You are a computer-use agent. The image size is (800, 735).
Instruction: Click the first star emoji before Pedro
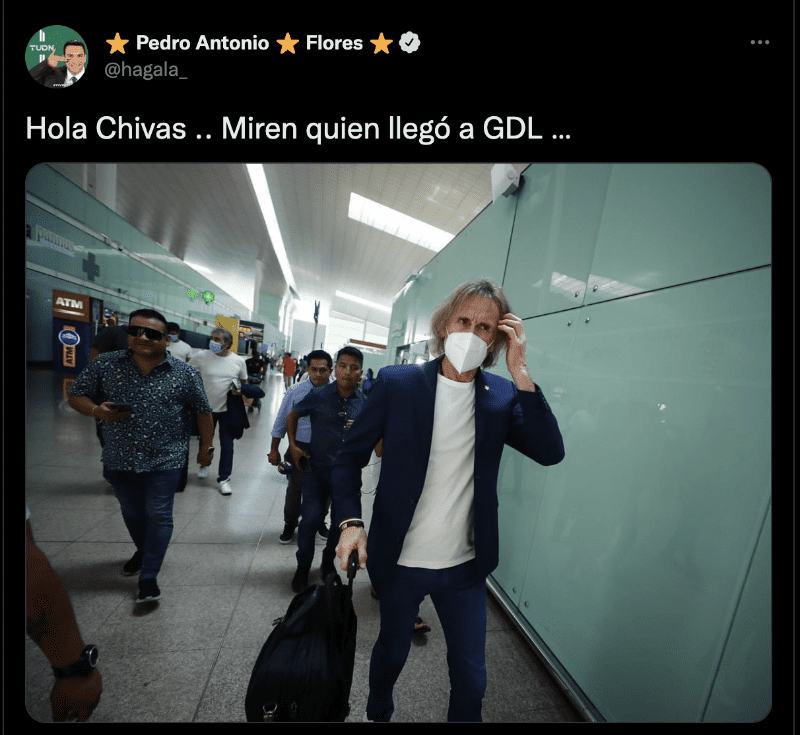[x=117, y=43]
